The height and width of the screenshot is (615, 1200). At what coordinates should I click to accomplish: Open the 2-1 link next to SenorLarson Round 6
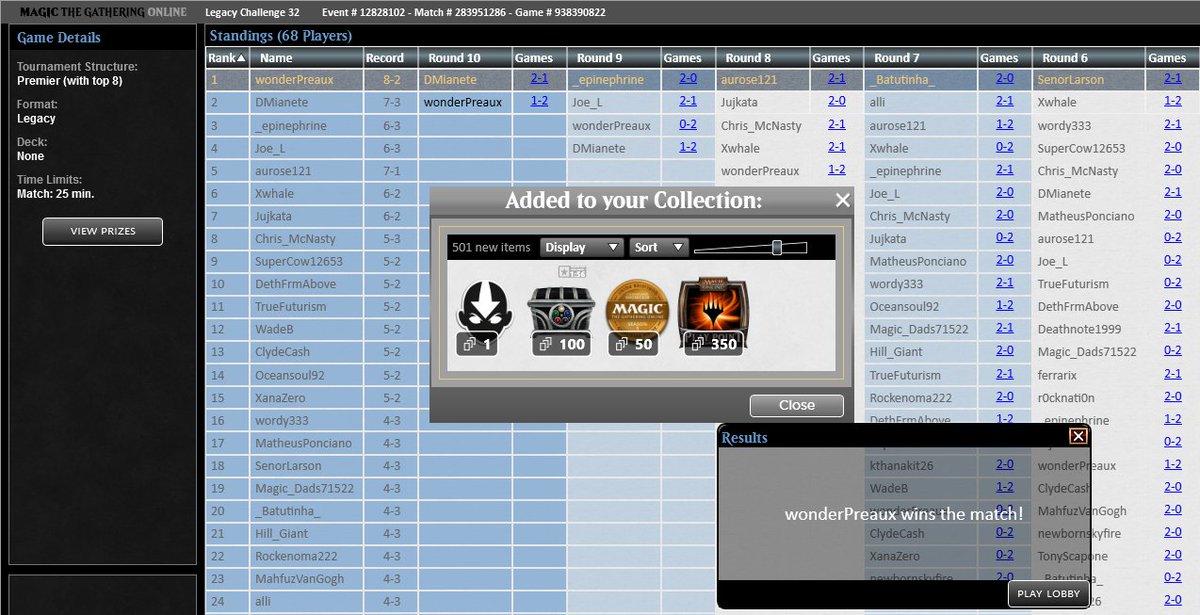pyautogui.click(x=1173, y=78)
